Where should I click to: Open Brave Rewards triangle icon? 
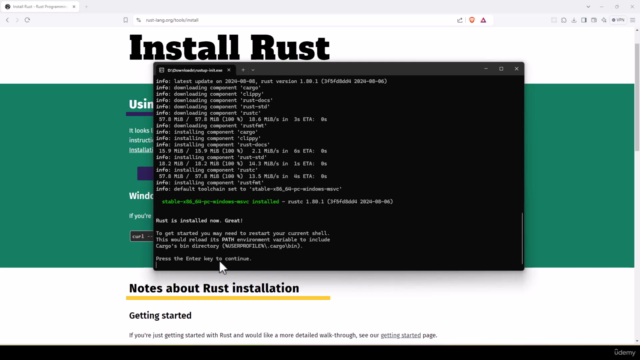pos(483,20)
